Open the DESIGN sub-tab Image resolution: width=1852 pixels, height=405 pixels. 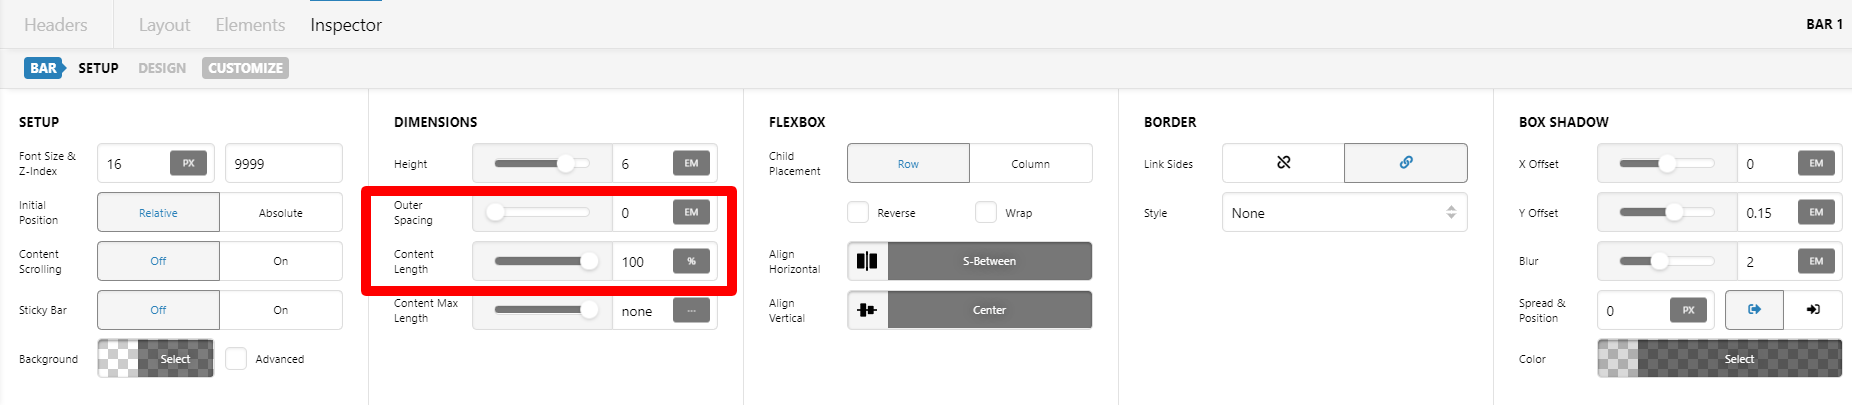pyautogui.click(x=162, y=68)
